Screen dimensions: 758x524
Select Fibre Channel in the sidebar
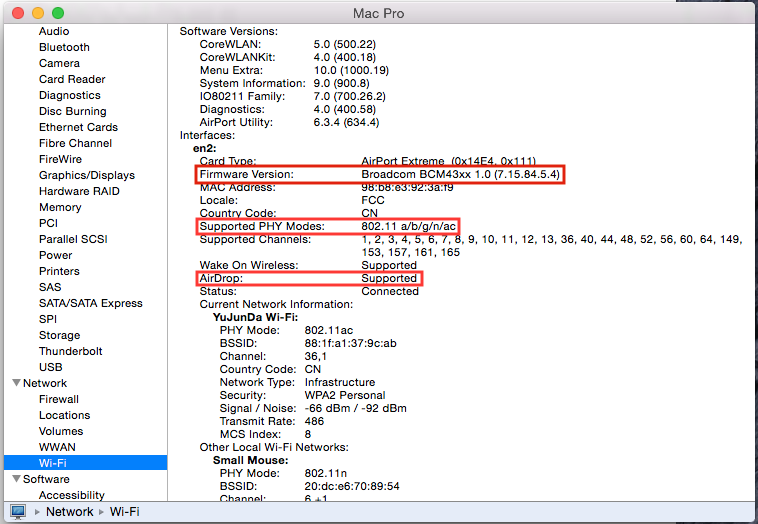point(75,143)
